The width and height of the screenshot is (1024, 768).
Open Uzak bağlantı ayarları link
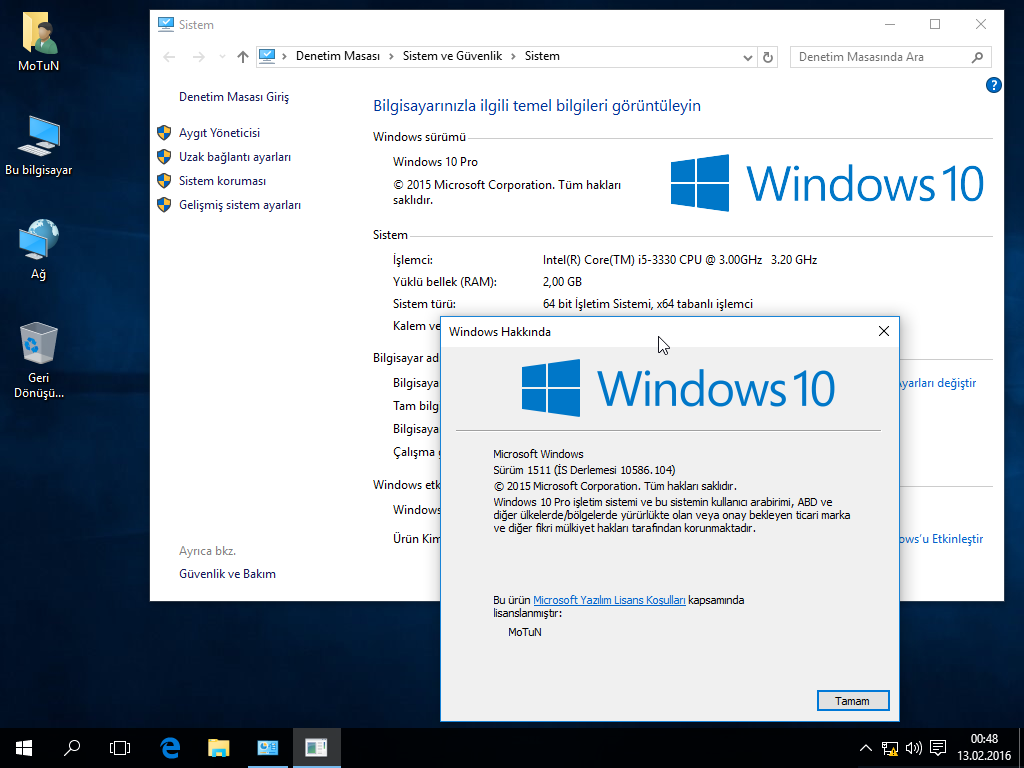235,157
